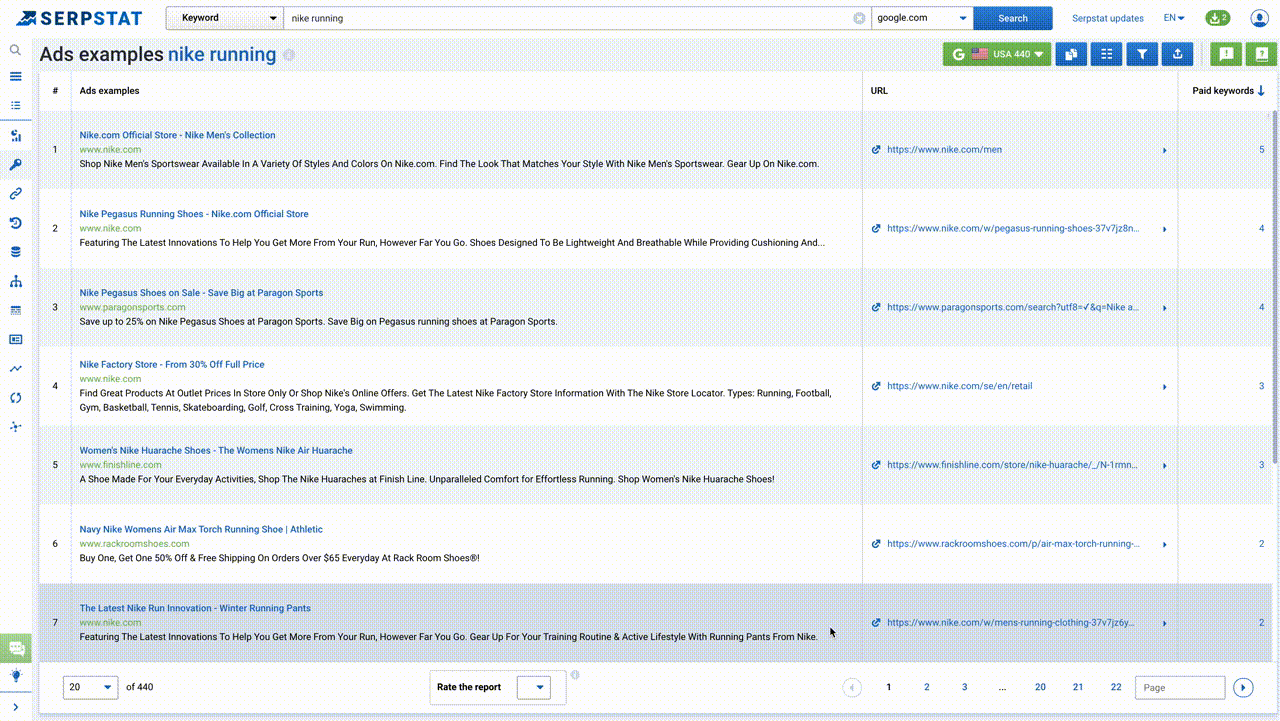1280x721 pixels.
Task: Click the downloads badge icon
Action: [x=1217, y=18]
